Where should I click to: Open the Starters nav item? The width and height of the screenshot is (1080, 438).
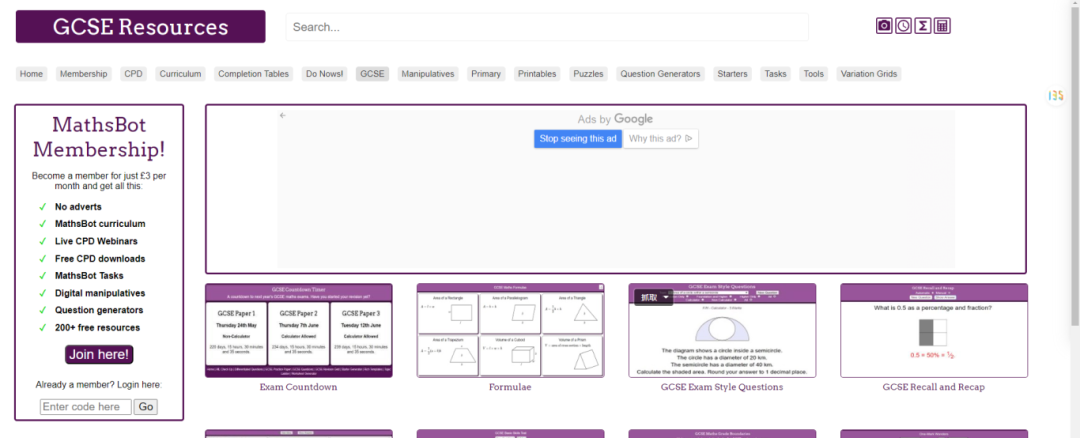point(732,74)
